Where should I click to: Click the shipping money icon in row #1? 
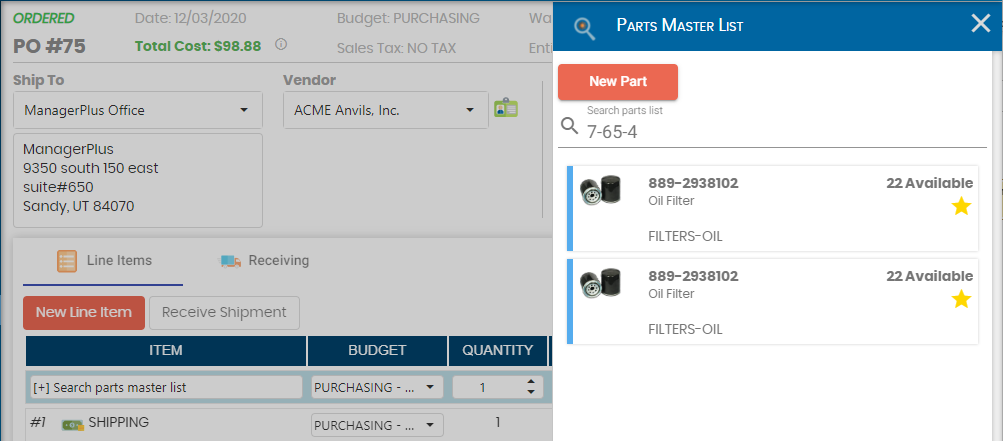[72, 424]
